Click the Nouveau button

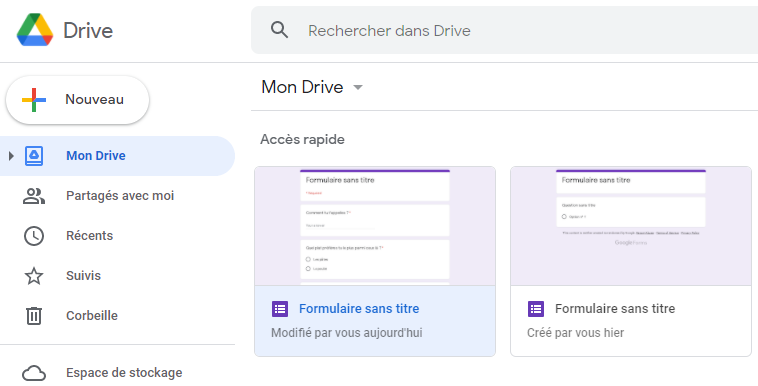(x=77, y=100)
